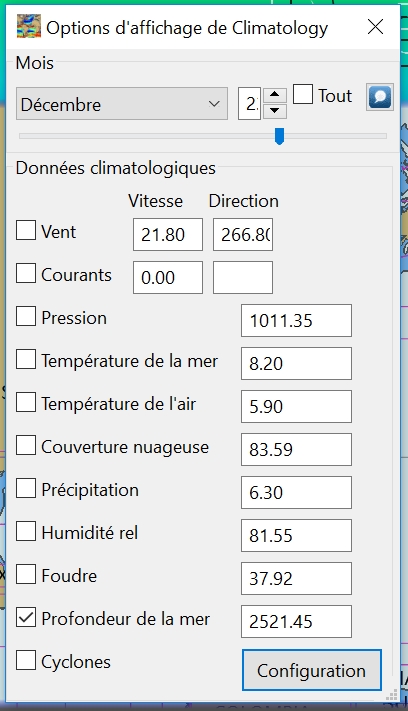Check the Pression option
Screen dimensions: 408x711
pos(26,316)
